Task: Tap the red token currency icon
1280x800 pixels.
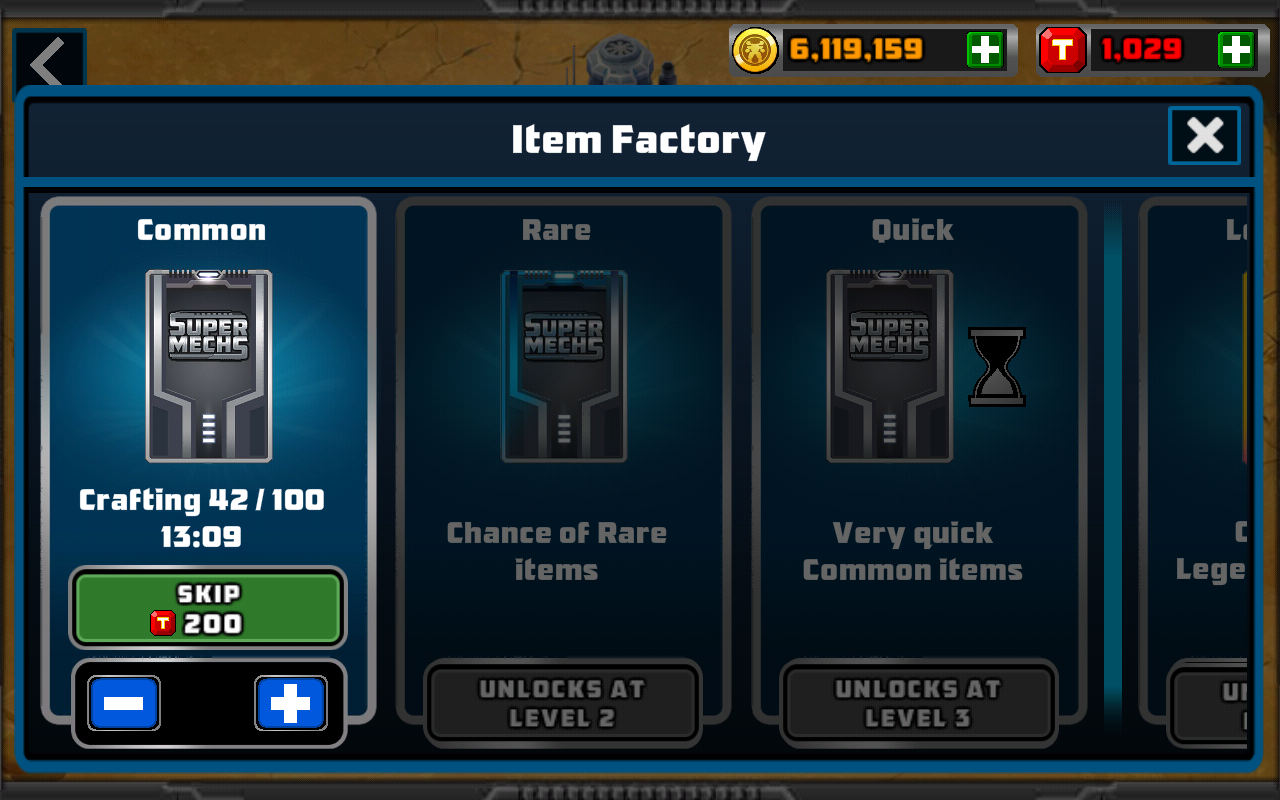Action: [1063, 50]
